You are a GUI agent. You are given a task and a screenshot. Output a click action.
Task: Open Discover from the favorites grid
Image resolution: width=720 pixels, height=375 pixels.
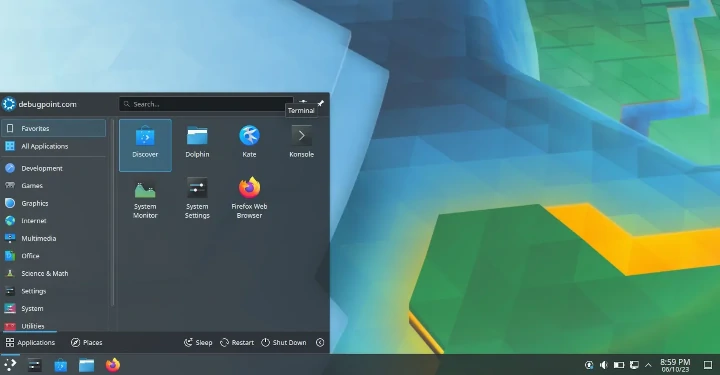(145, 145)
